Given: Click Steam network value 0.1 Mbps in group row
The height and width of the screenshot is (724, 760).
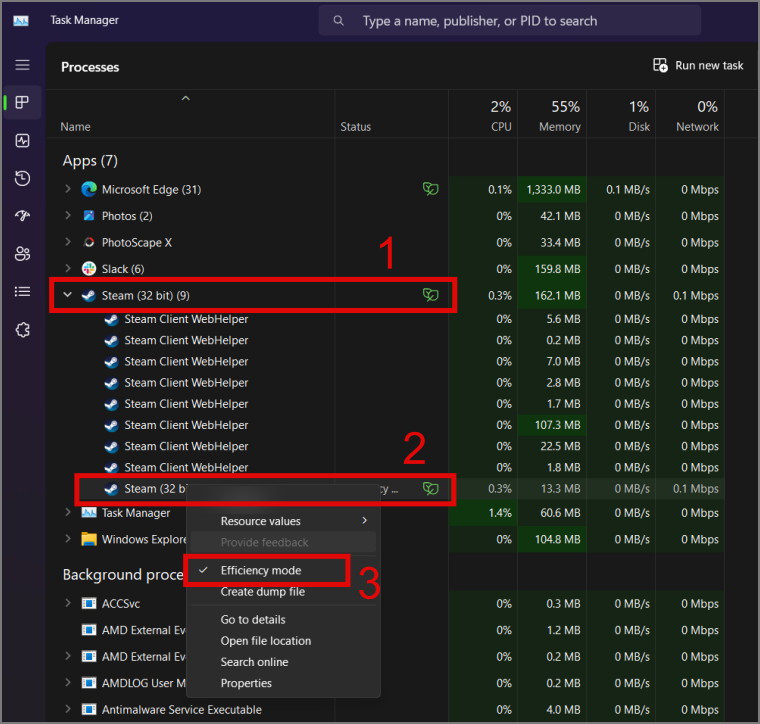Looking at the screenshot, I should click(x=696, y=296).
